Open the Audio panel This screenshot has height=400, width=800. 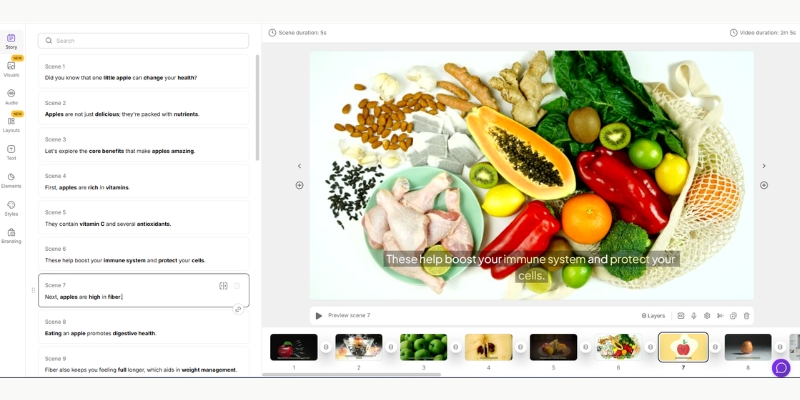click(x=11, y=96)
